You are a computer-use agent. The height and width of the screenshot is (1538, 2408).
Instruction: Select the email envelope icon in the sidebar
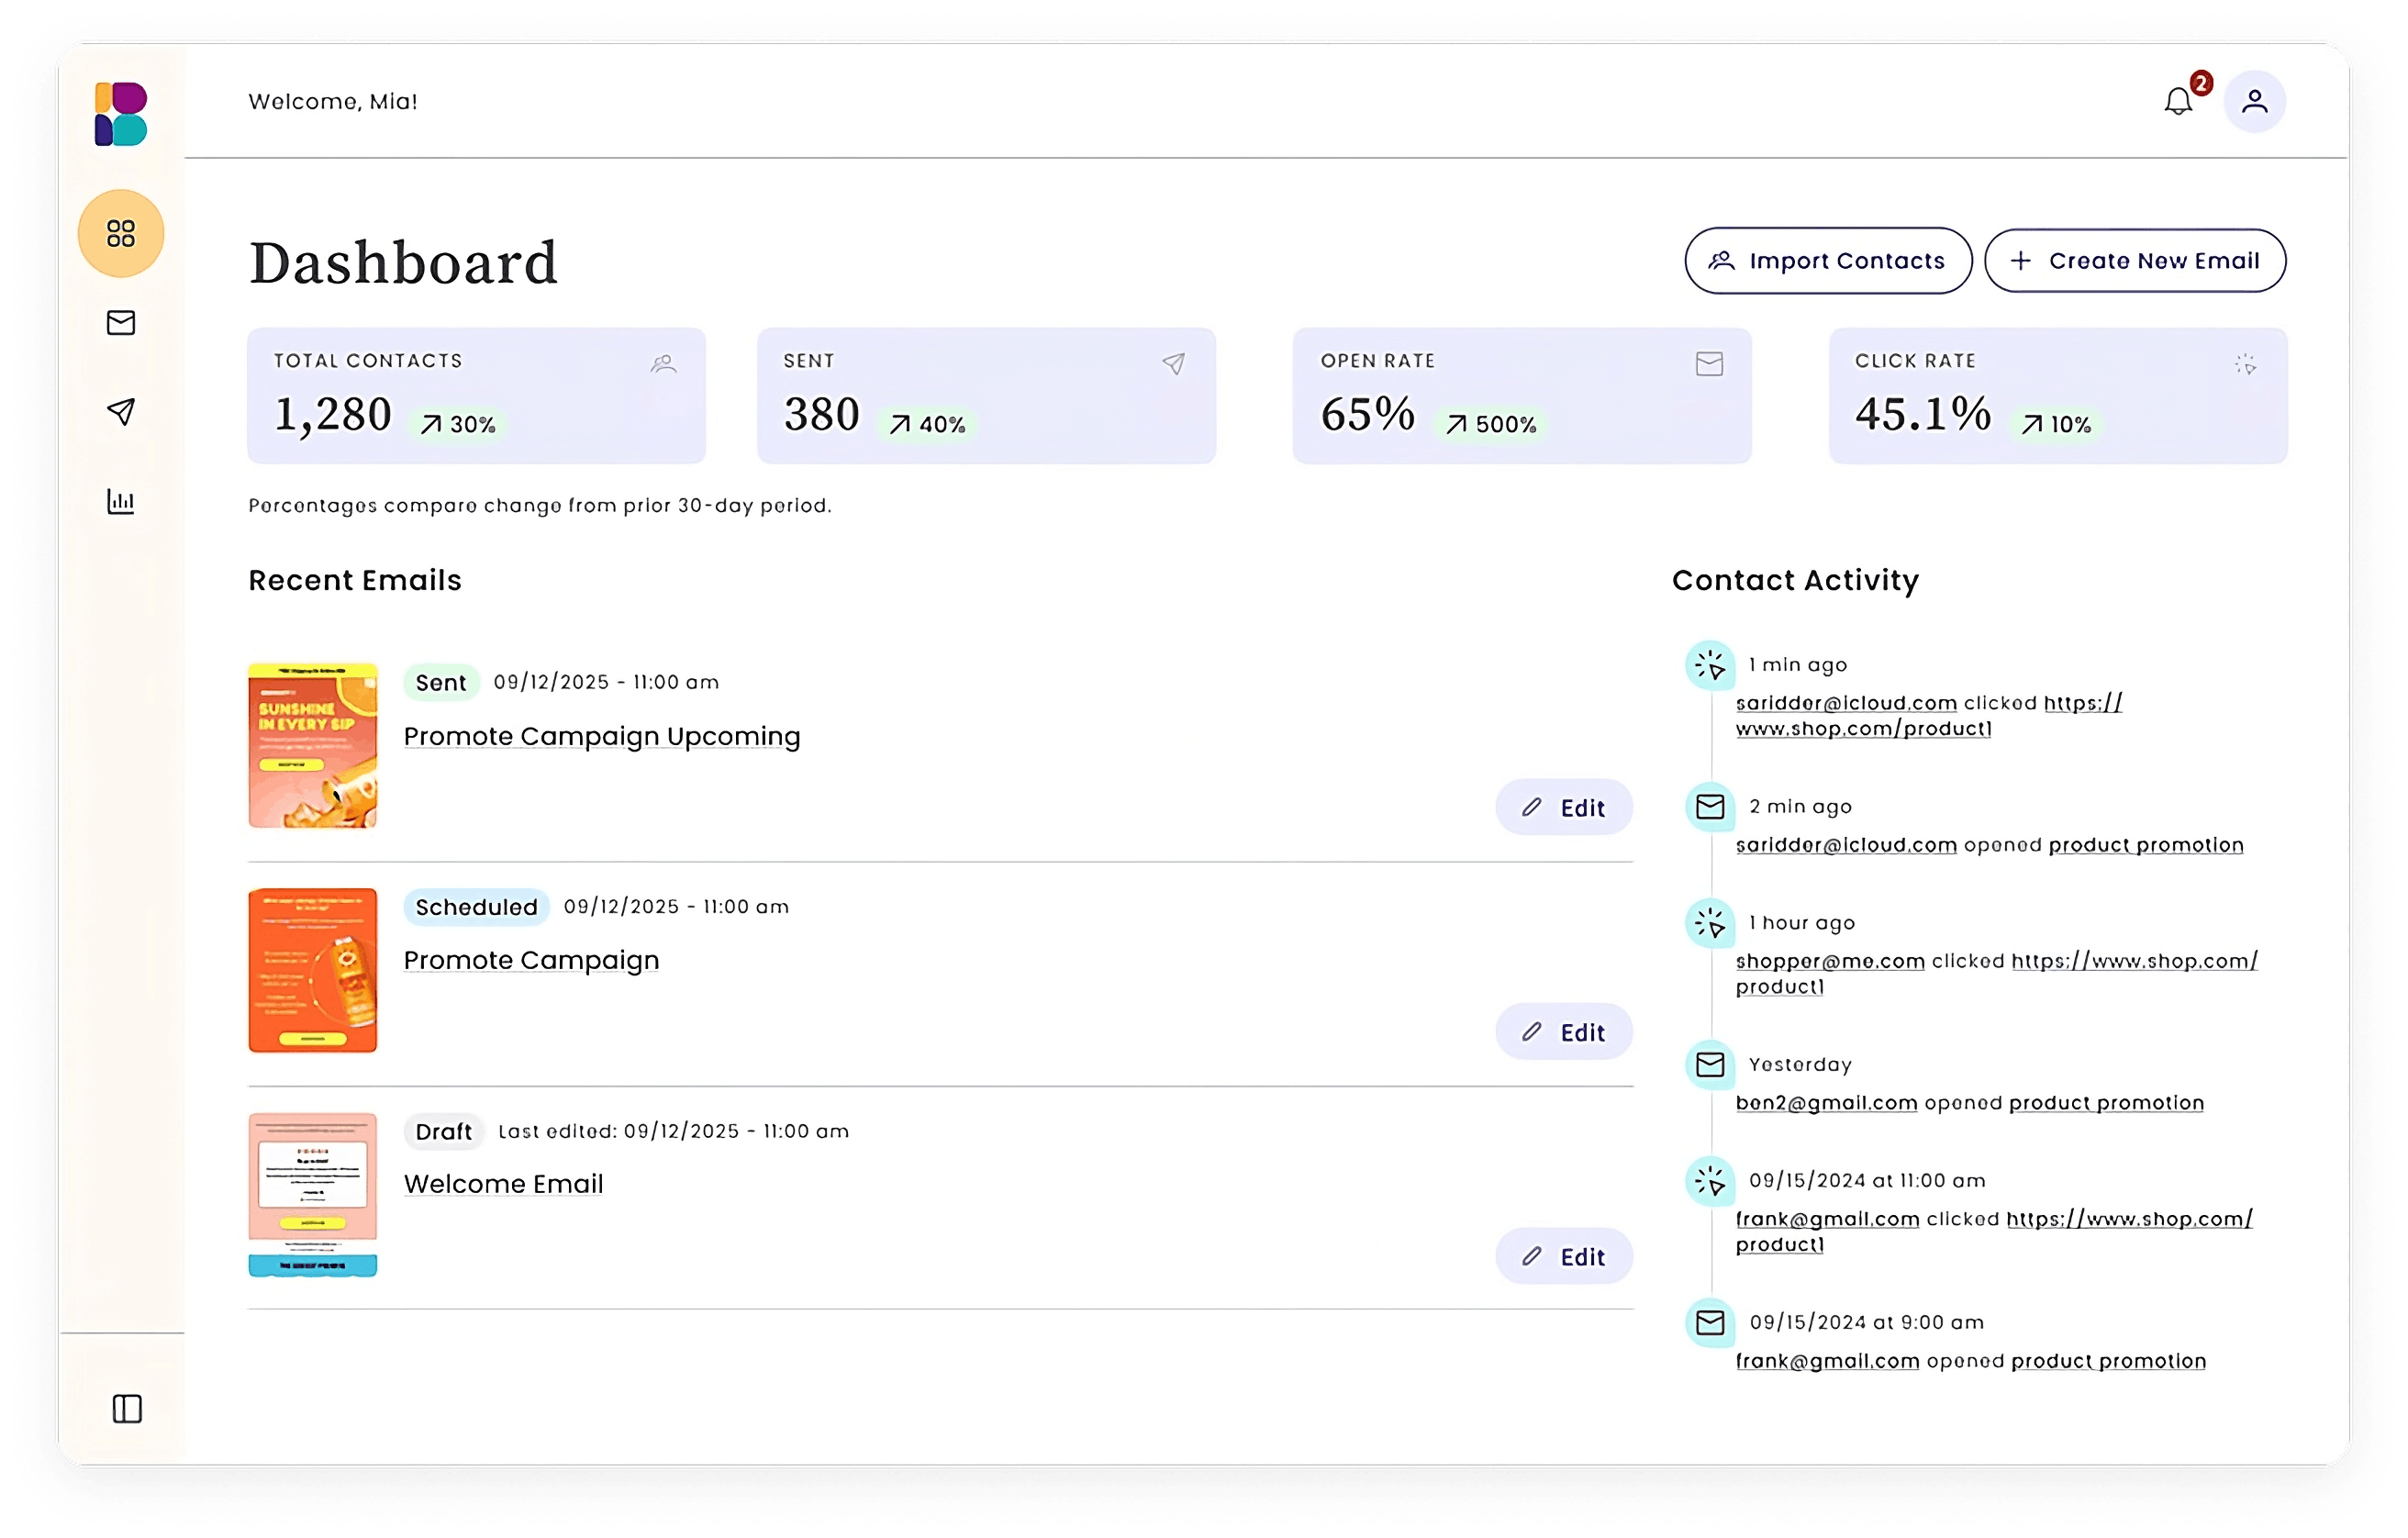tap(120, 322)
